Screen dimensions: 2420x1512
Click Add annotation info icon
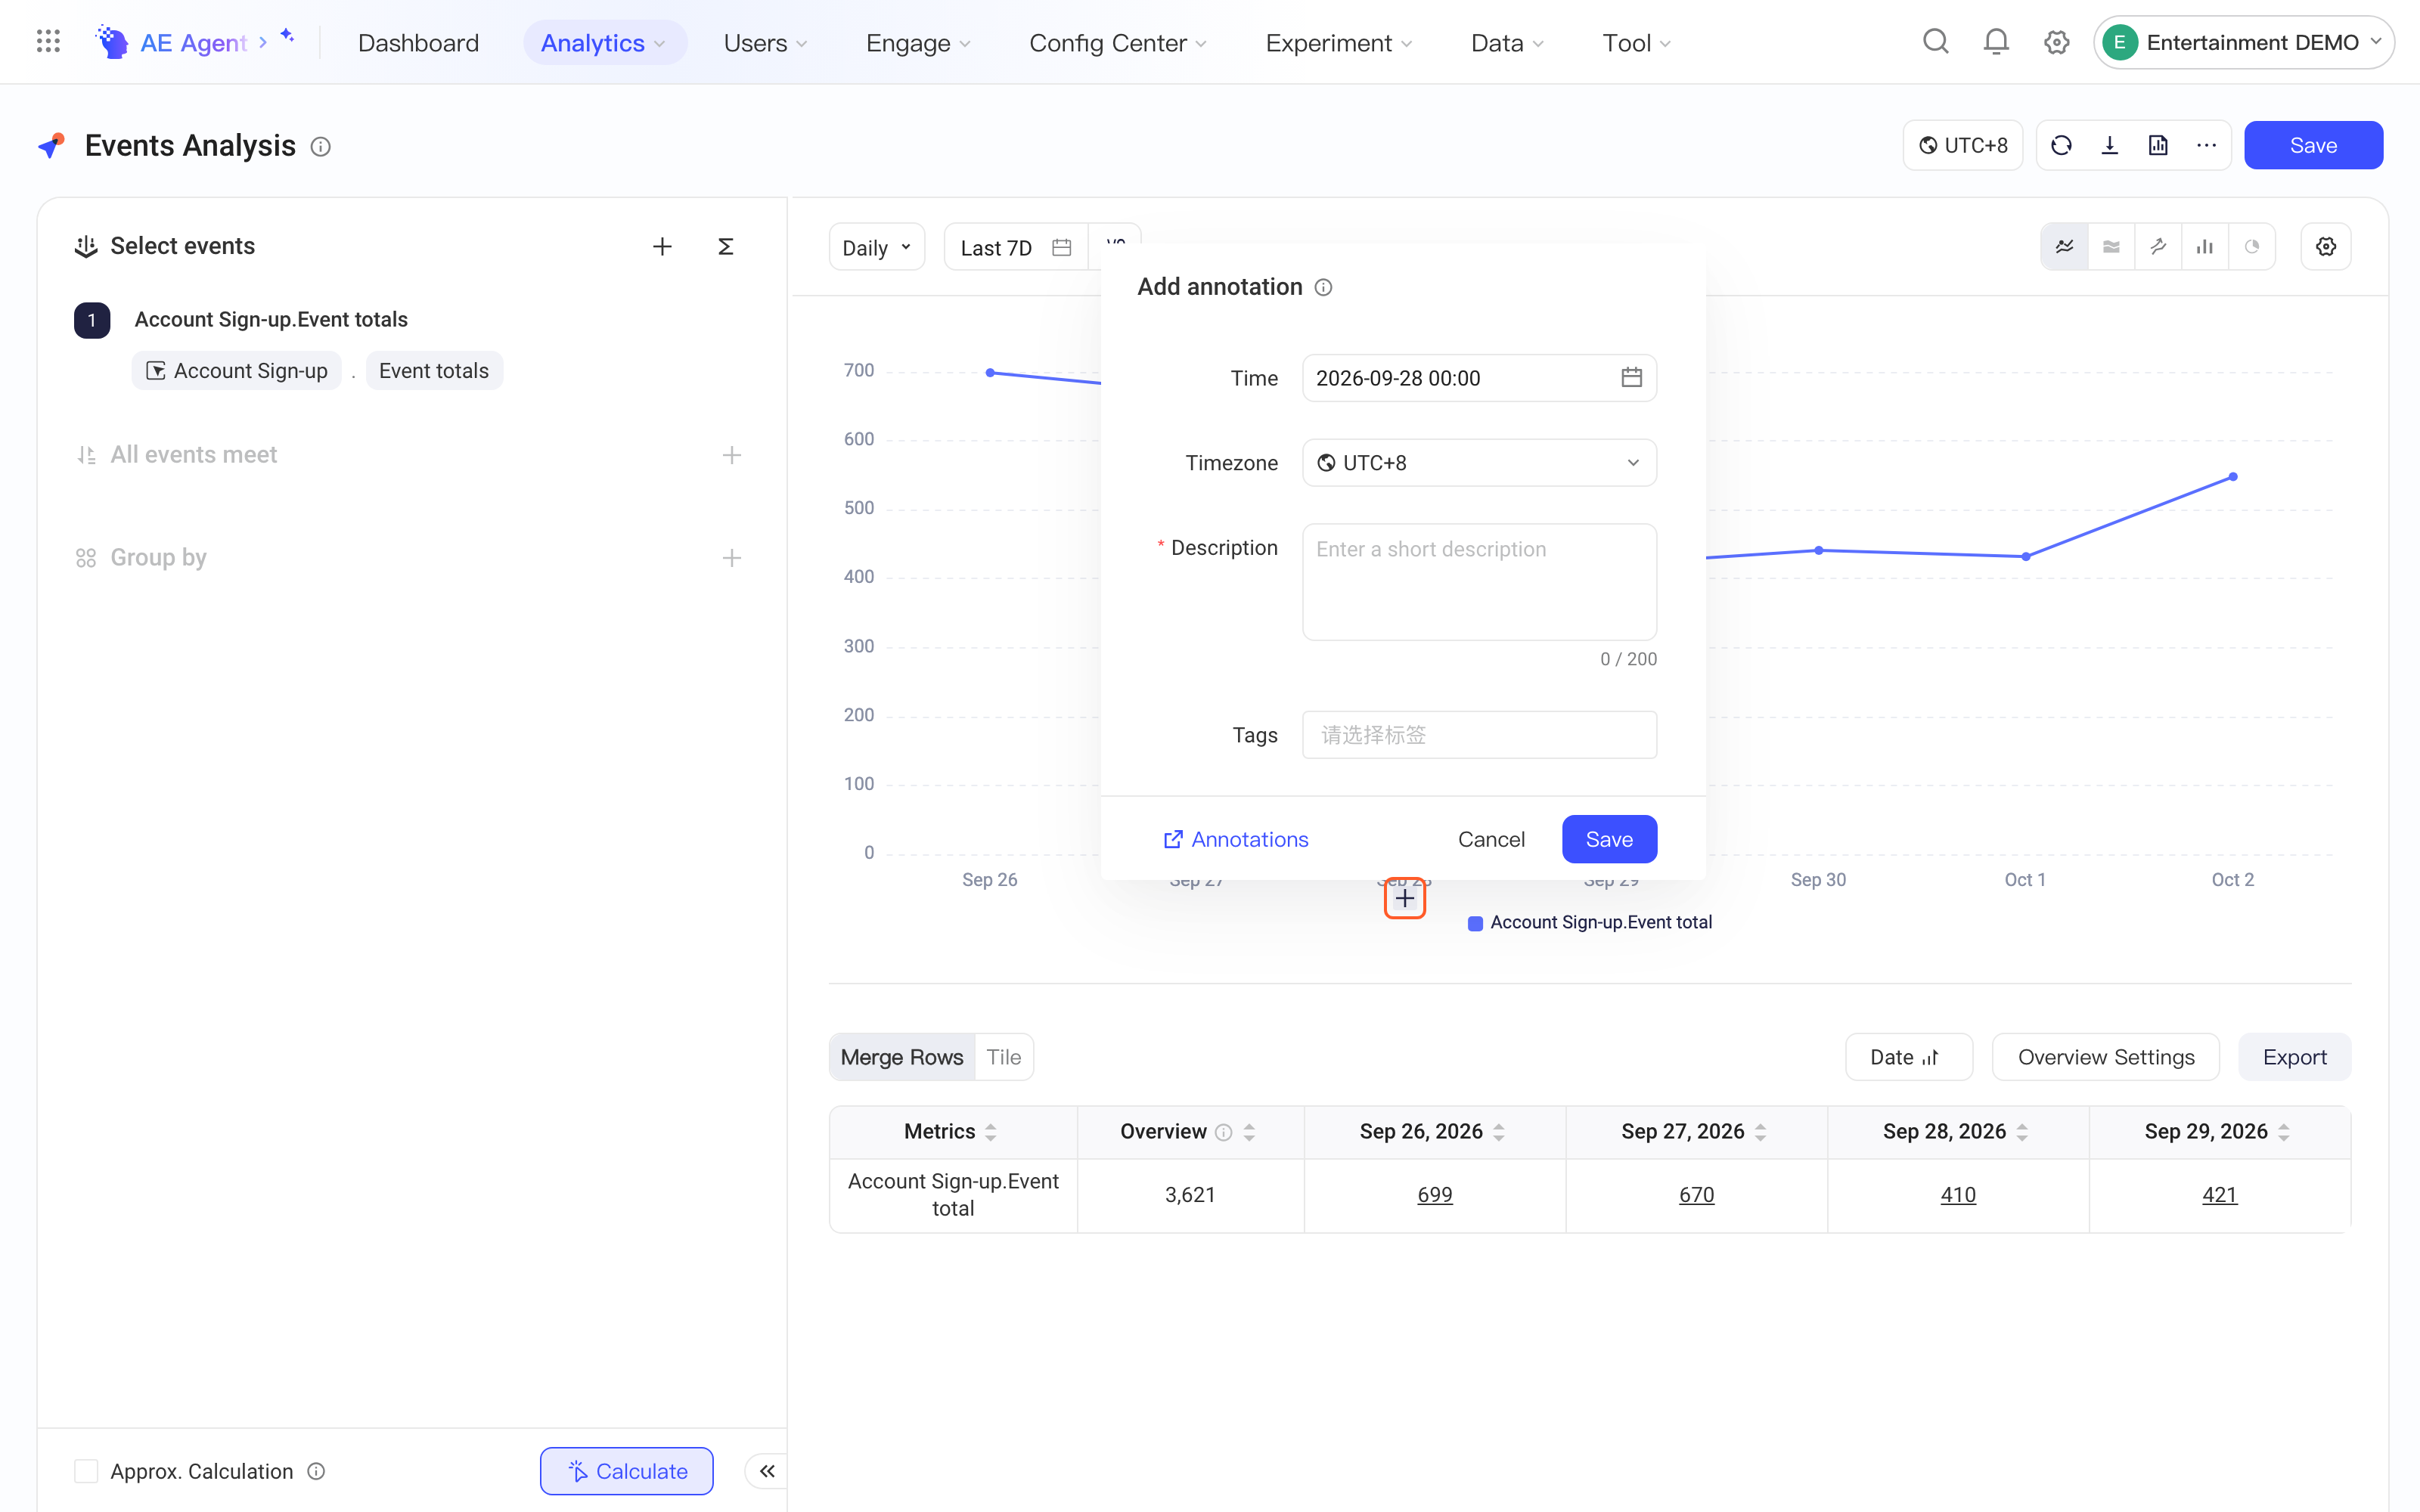click(1323, 288)
